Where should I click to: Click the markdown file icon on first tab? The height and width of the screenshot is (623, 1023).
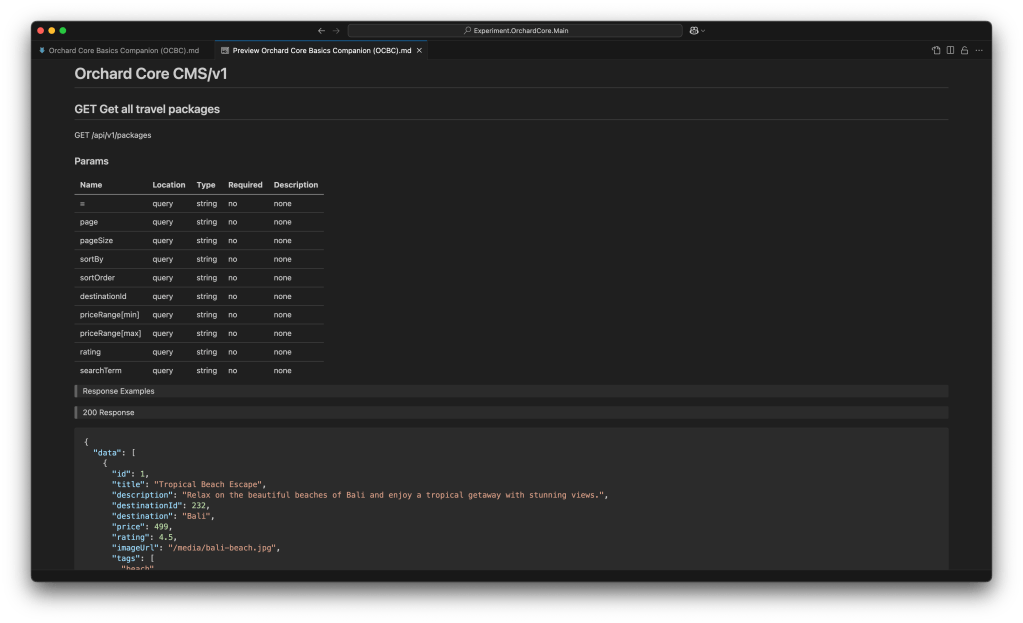click(x=42, y=50)
